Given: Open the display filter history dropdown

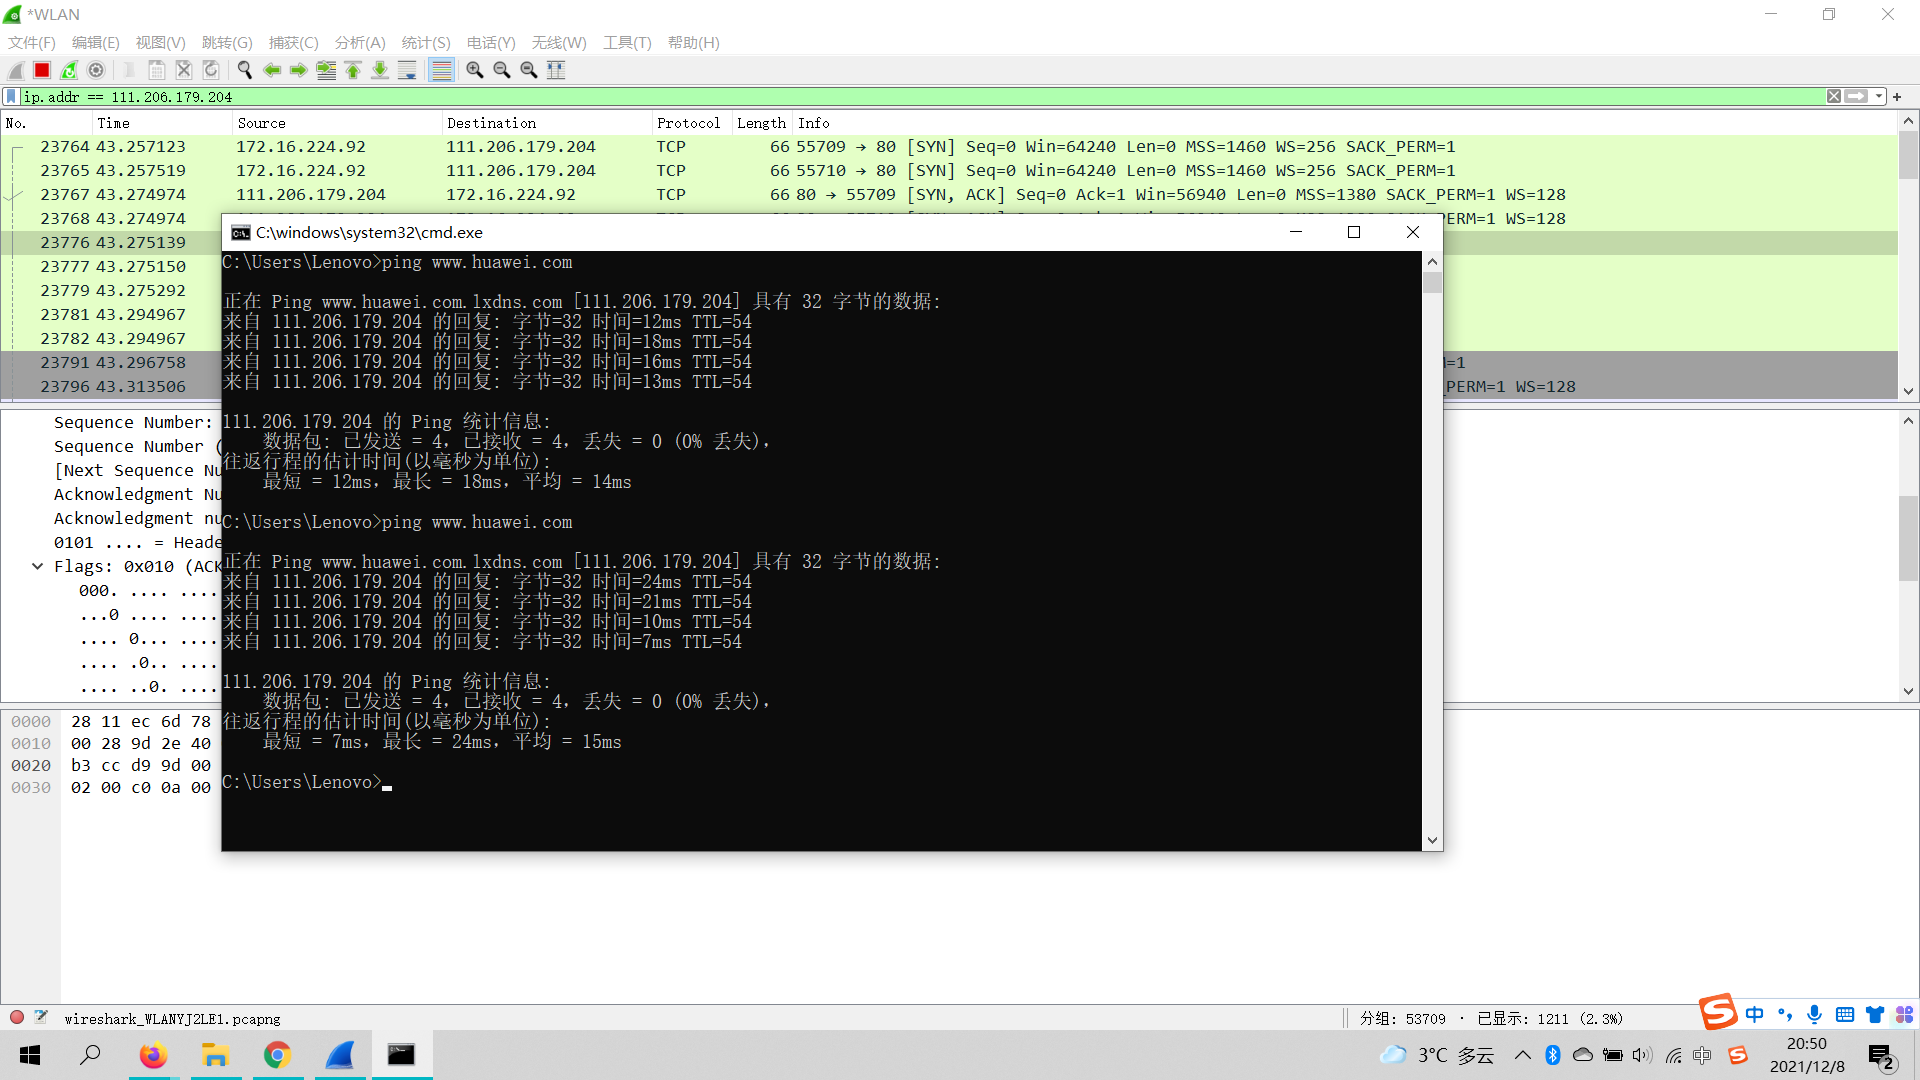Looking at the screenshot, I should tap(1879, 97).
